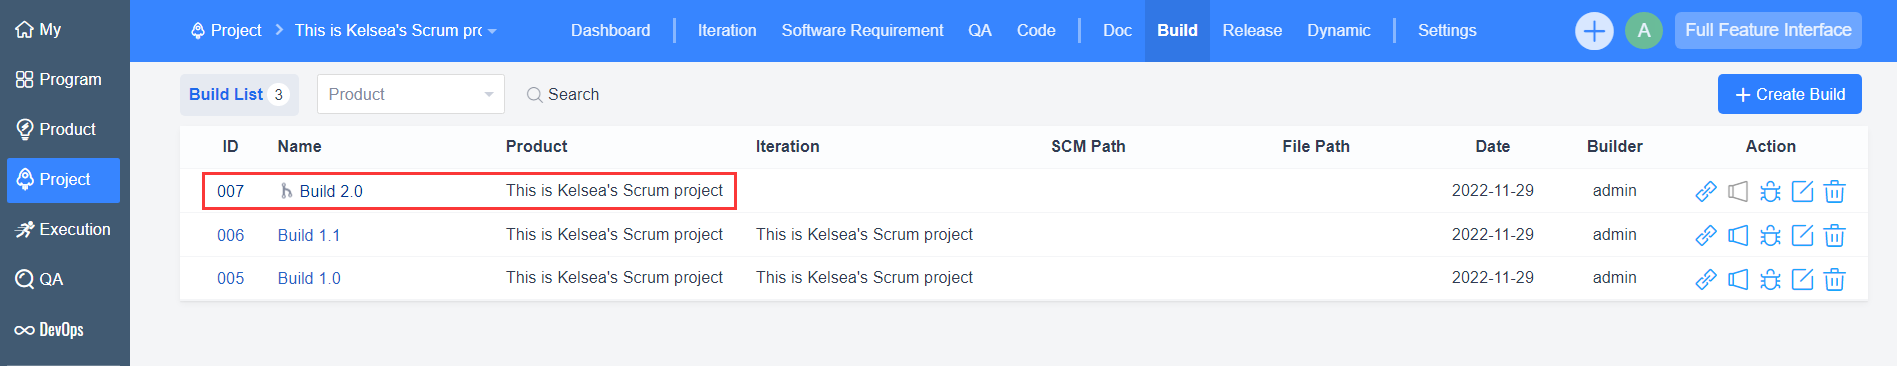Click the bug icon for Build 1.1
1897x366 pixels.
[1770, 235]
